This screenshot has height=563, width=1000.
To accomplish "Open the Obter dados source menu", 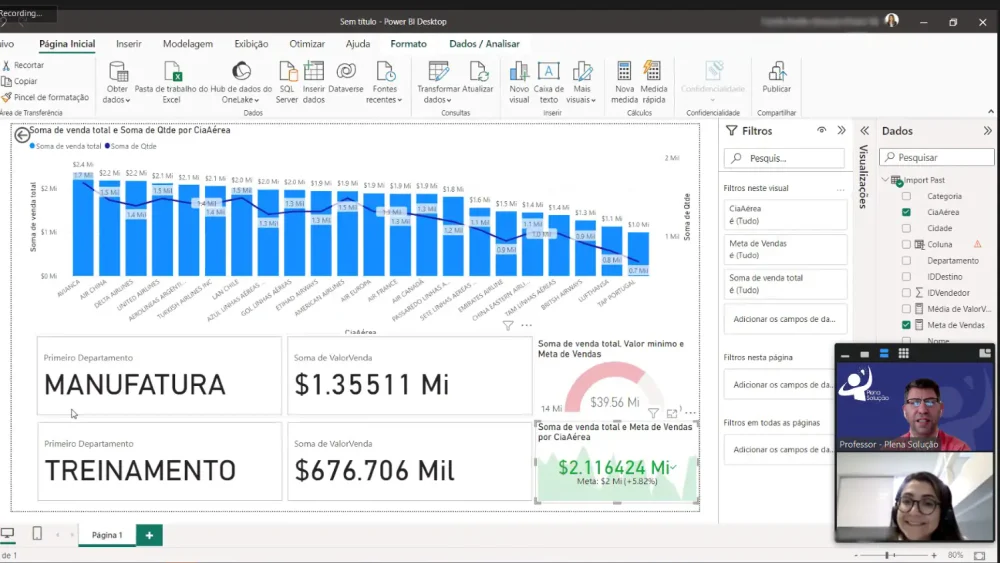I will (117, 82).
